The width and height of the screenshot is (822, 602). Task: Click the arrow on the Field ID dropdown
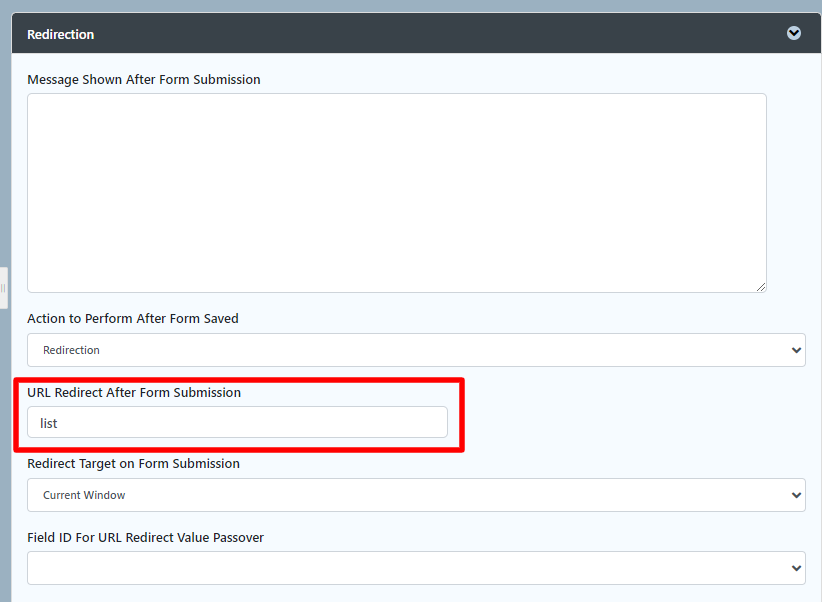pos(796,568)
